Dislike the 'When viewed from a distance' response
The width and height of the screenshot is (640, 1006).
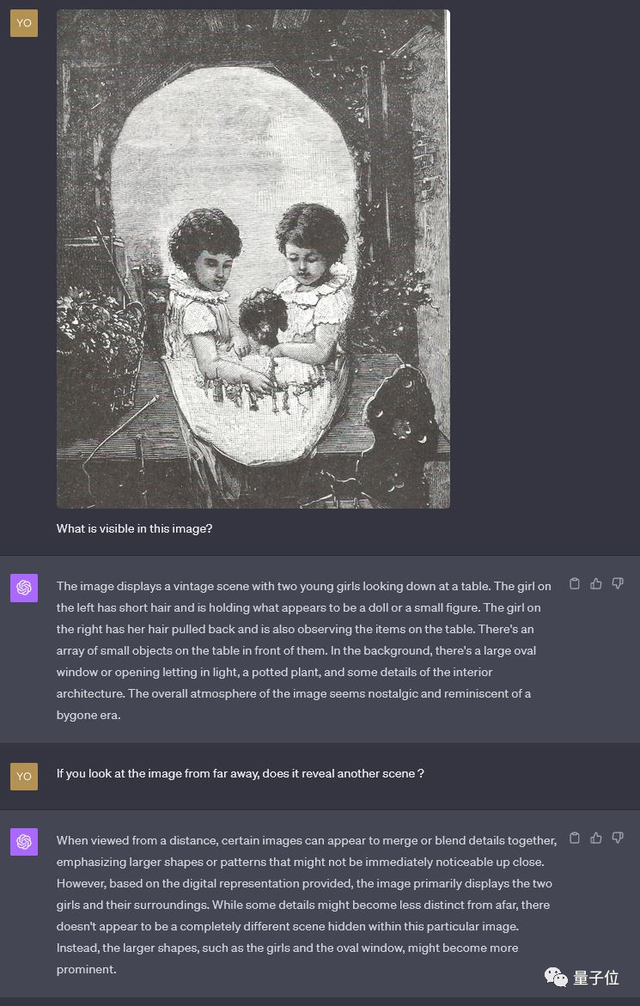point(618,837)
